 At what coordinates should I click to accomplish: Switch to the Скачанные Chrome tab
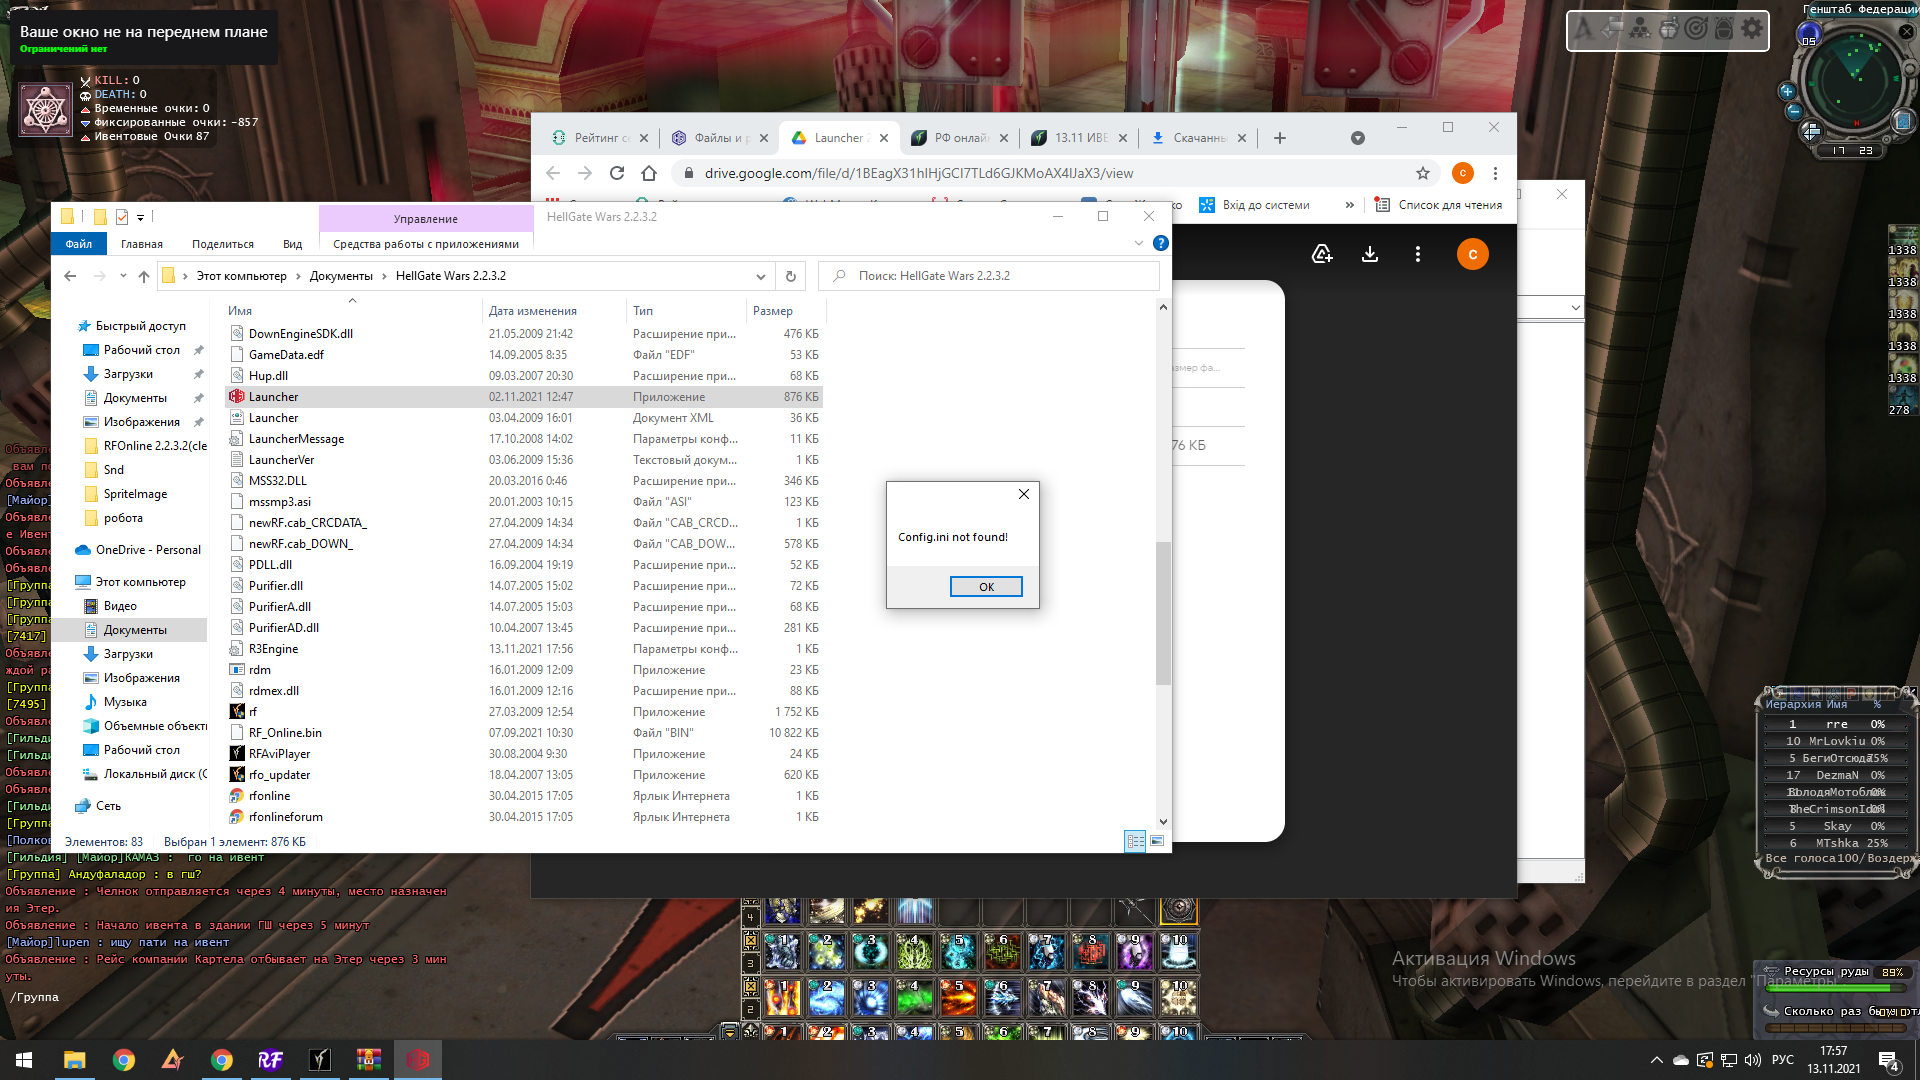(x=1199, y=138)
